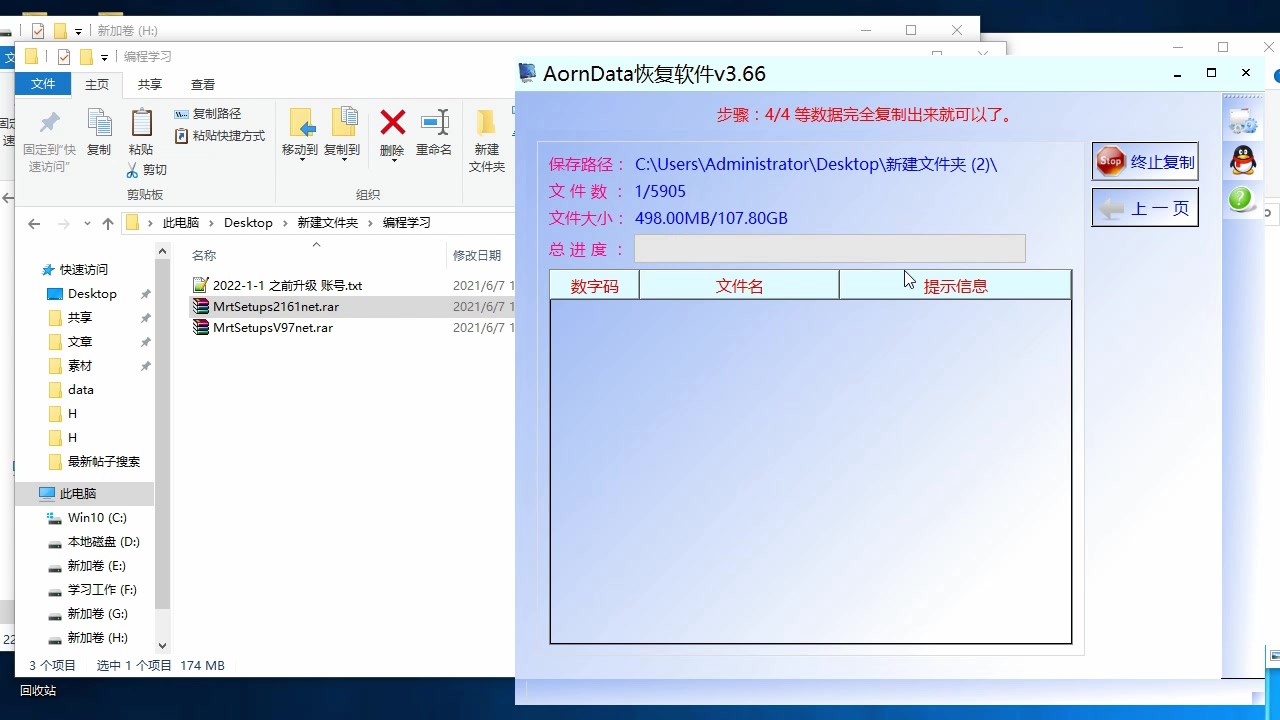This screenshot has height=720, width=1280.
Task: Open the settings gear icon in AornData sidebar
Action: click(x=1243, y=122)
